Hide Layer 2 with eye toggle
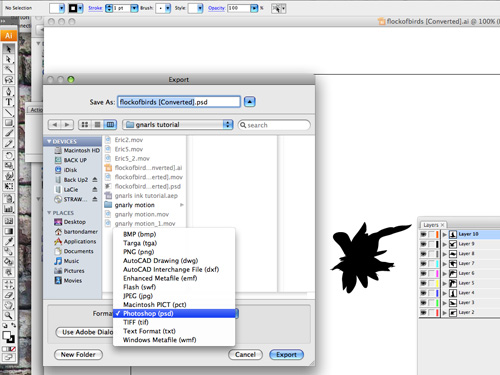Viewport: 500px width, 375px height. coord(423,313)
